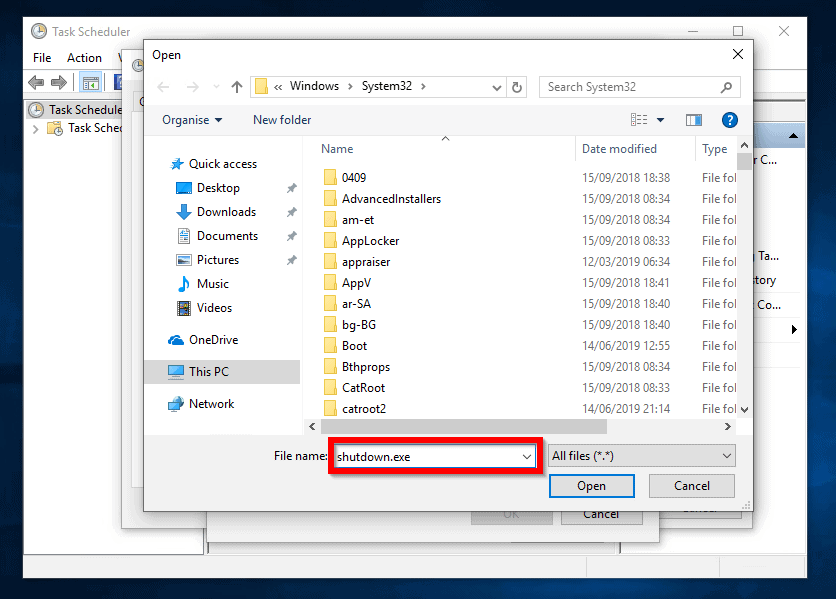This screenshot has height=599, width=836.
Task: Open the File menu in Task Scheduler
Action: (x=42, y=58)
